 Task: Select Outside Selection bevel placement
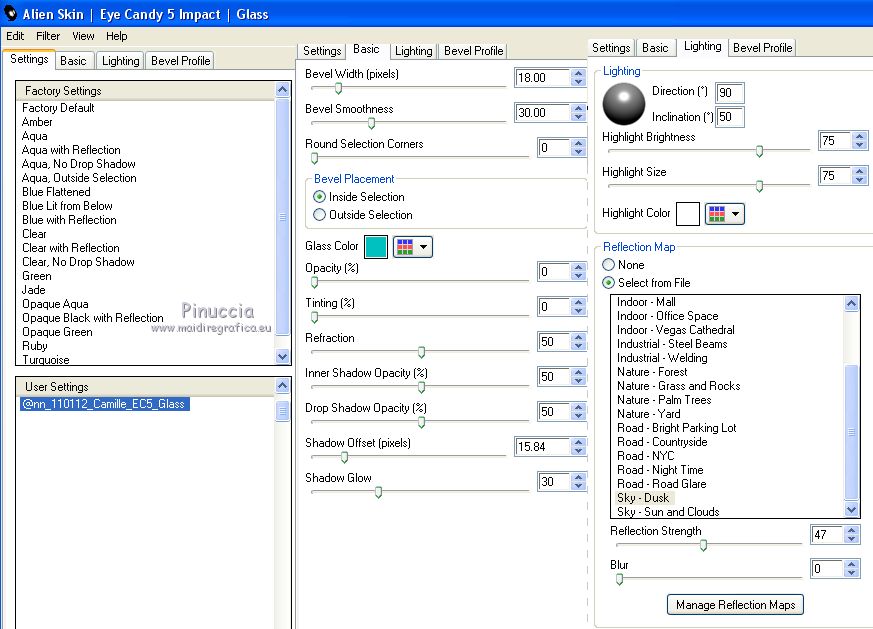pos(320,214)
